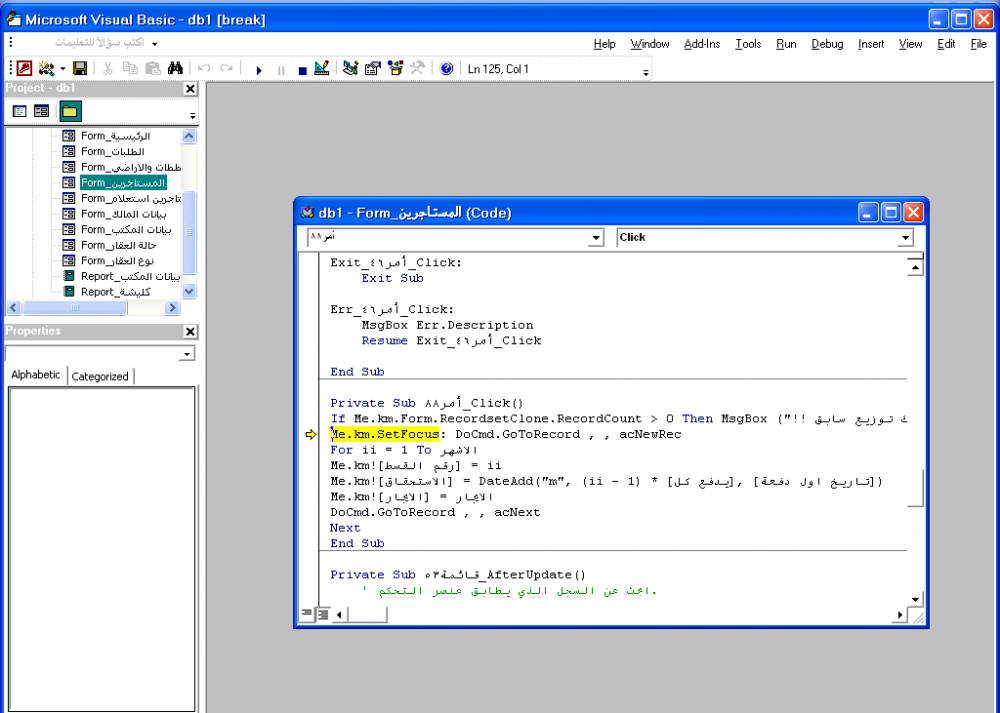The width and height of the screenshot is (1000, 713).
Task: Open the Object dropdown in code window
Action: tap(596, 238)
